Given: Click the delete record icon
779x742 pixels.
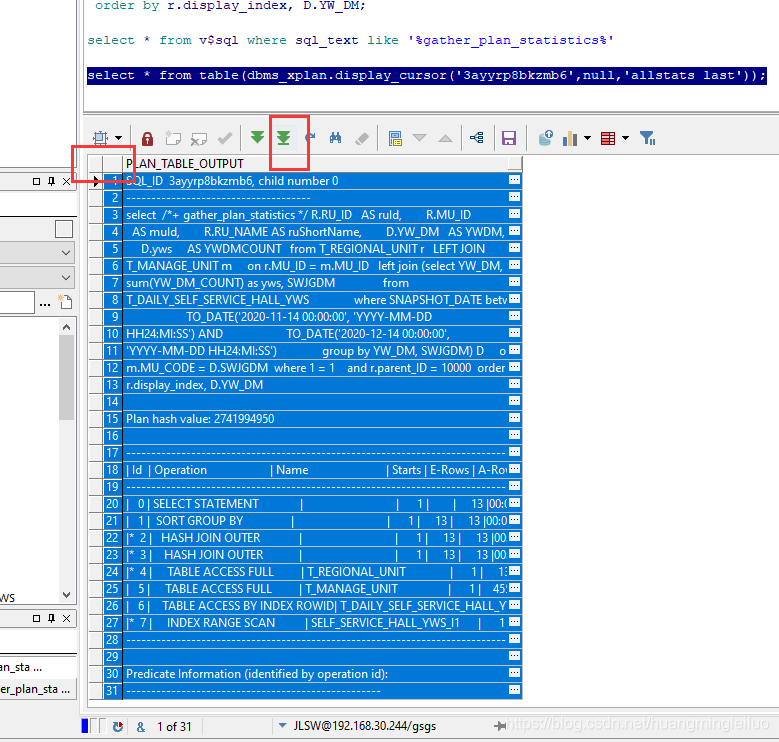Looking at the screenshot, I should click(199, 139).
